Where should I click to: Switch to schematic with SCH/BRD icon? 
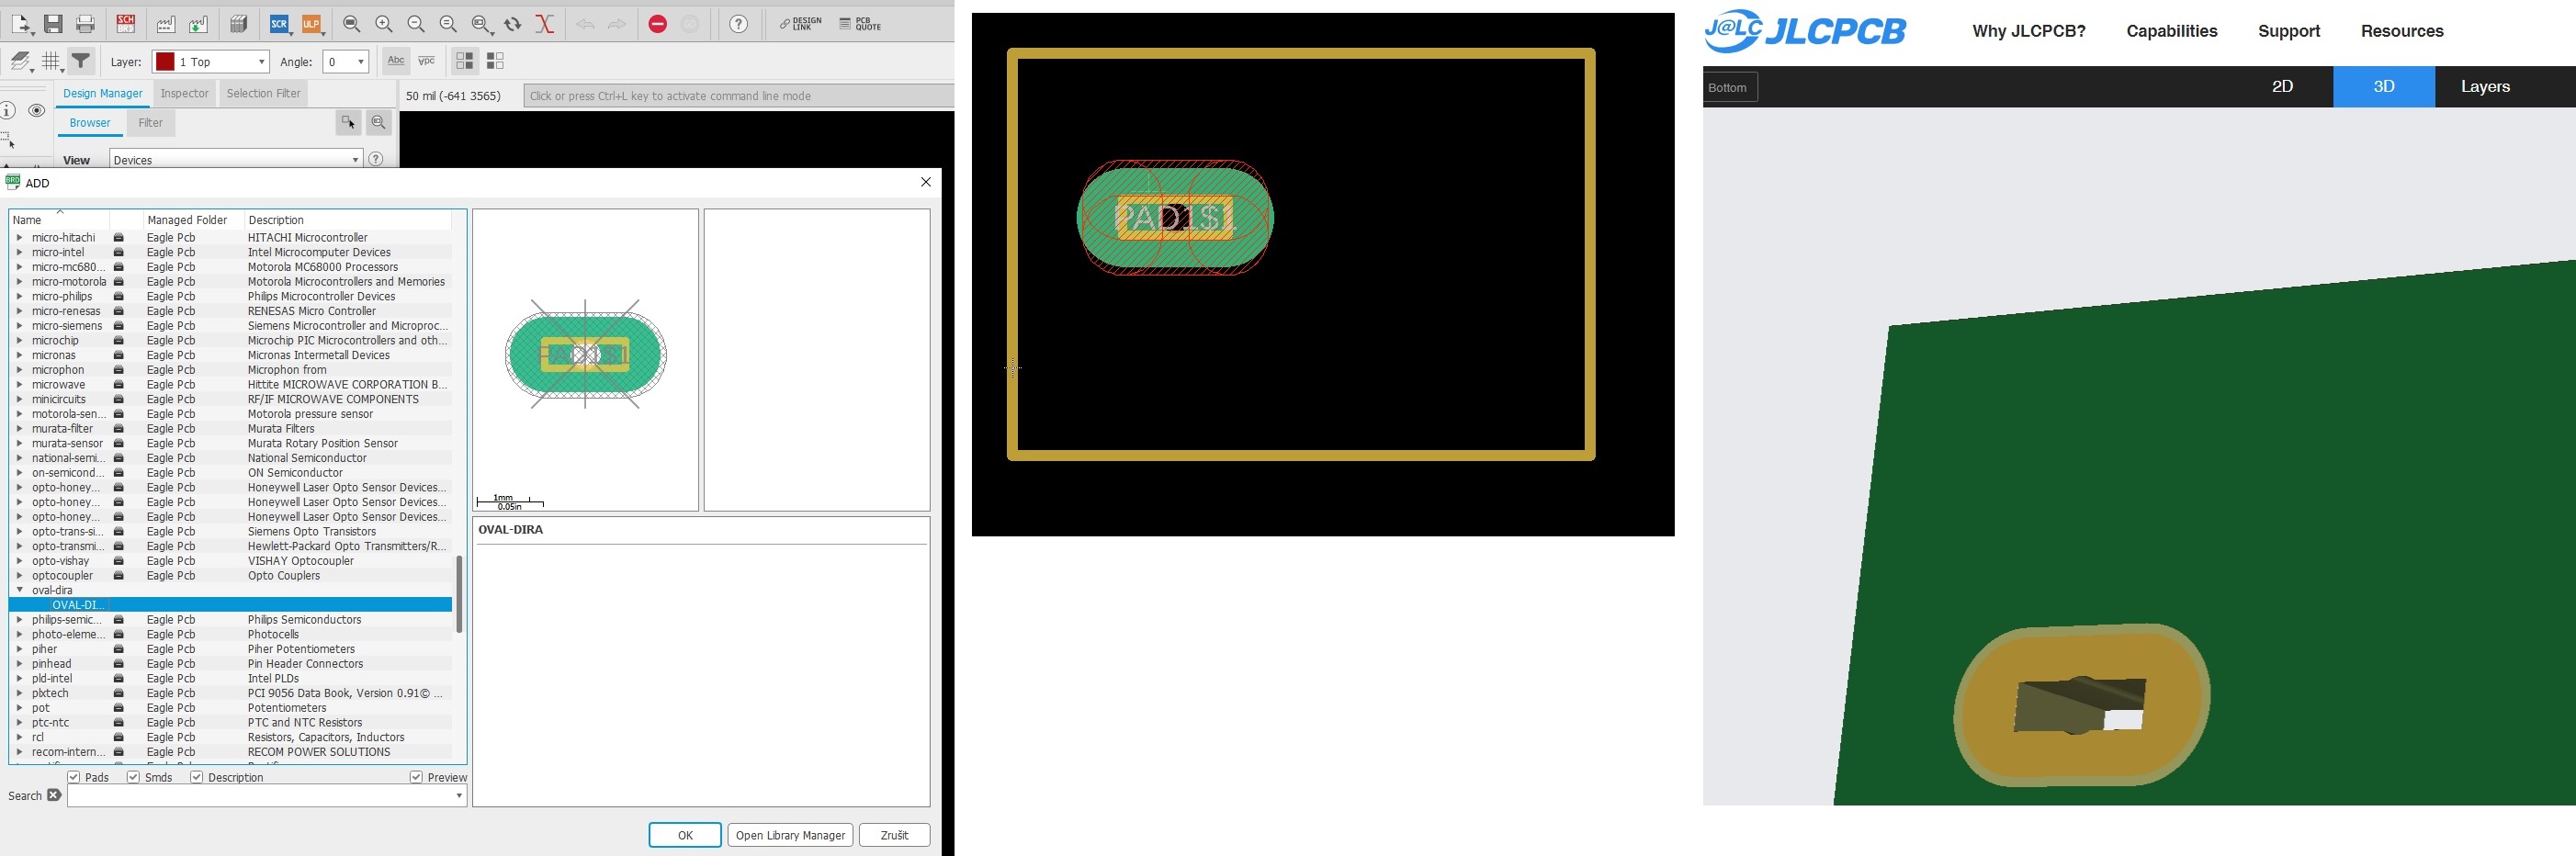[126, 24]
